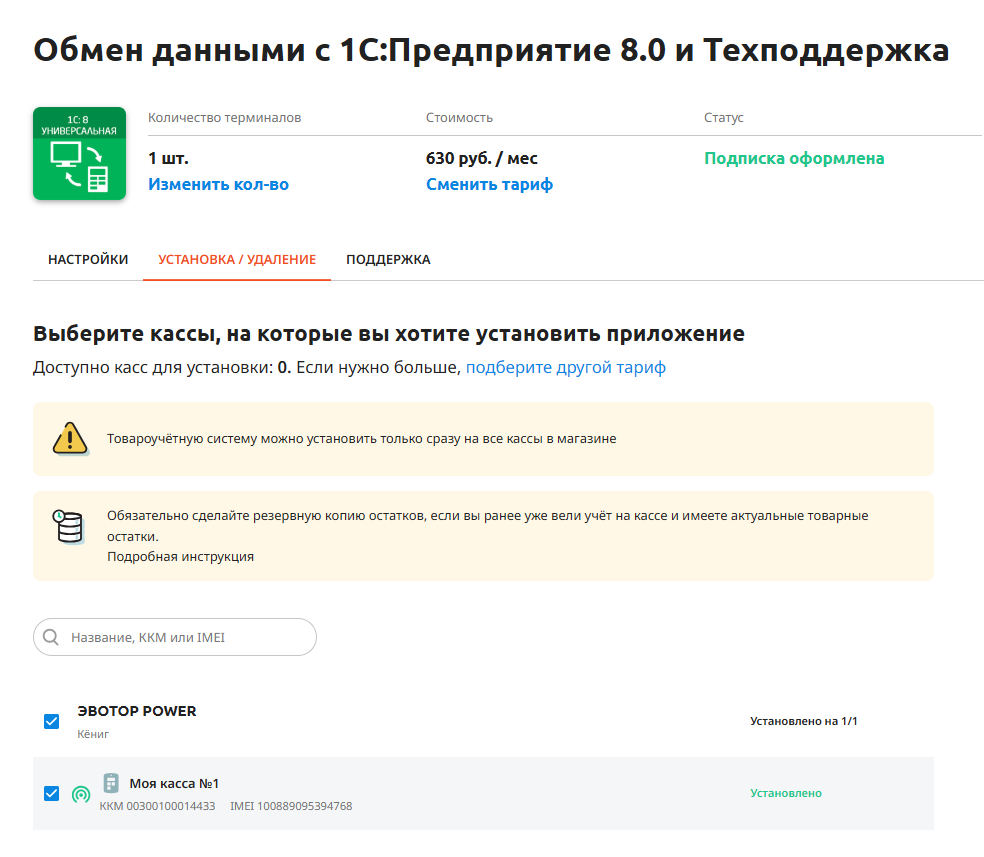
Task: Click the Установлено на 1/1 label
Action: point(804,721)
